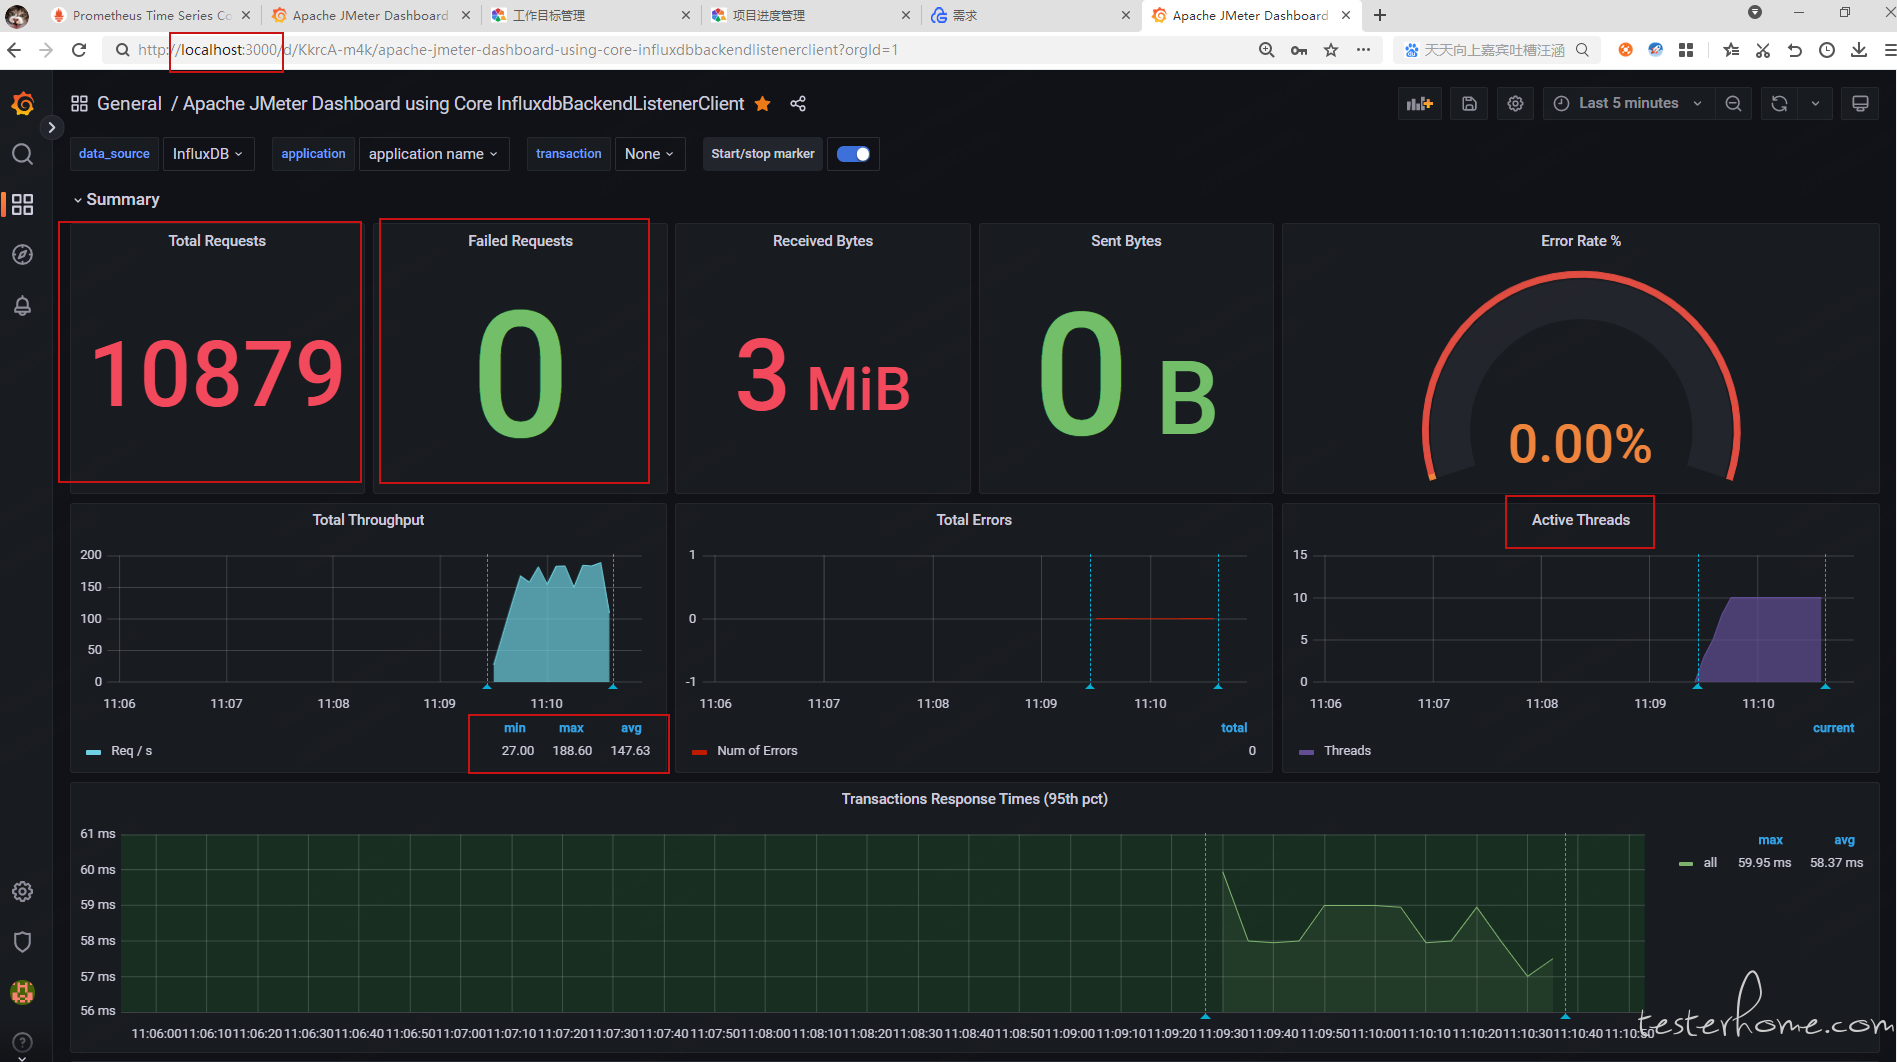Click the Threads legend color swatch

click(x=1306, y=751)
